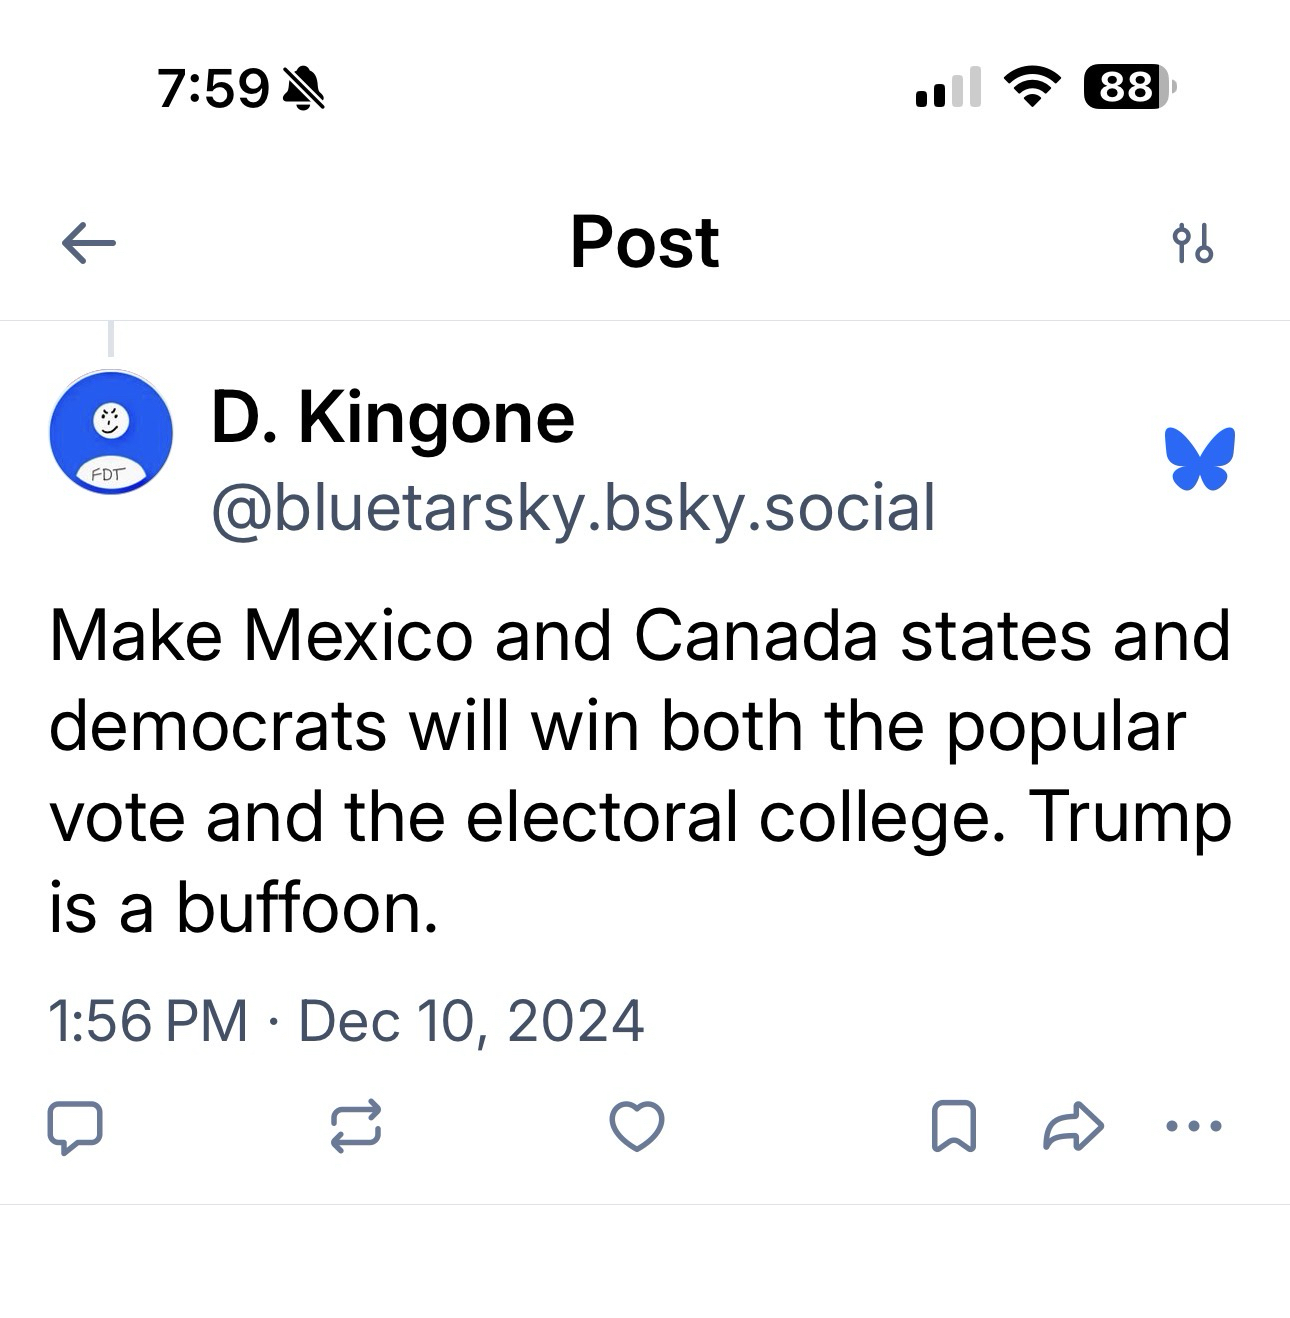
Task: Tap the post text about Mexico and Canada
Action: (640, 771)
